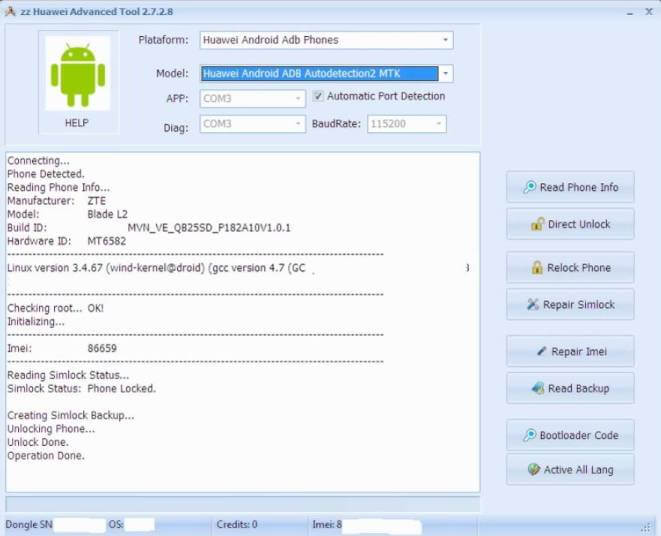Click the progress bar below the log
Image resolution: width=661 pixels, height=536 pixels.
242,504
